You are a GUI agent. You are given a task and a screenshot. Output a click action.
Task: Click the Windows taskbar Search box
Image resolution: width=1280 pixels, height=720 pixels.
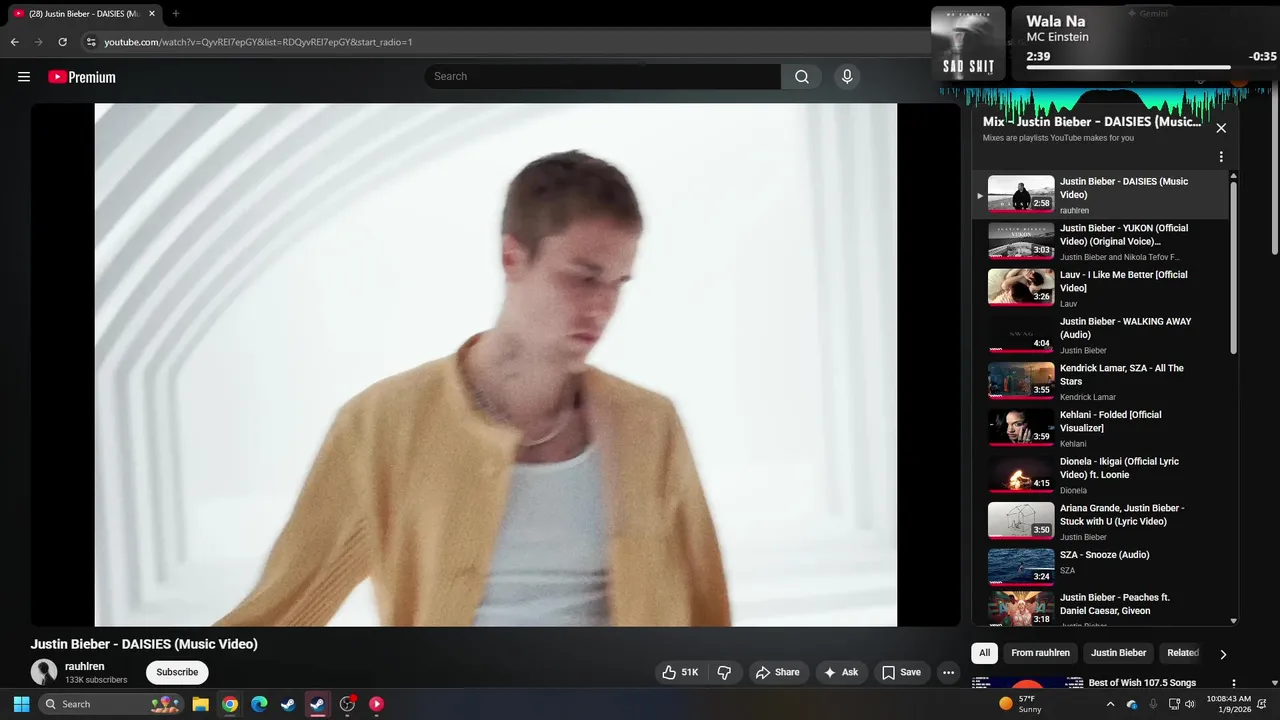point(111,704)
